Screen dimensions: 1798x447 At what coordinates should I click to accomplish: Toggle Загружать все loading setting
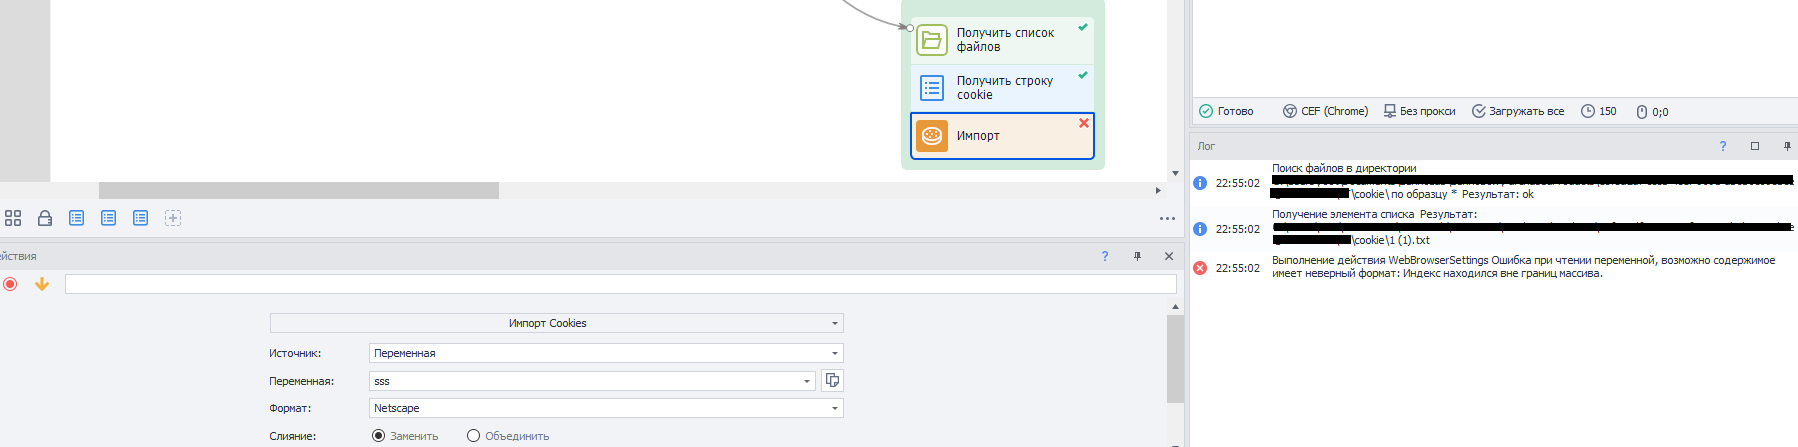[x=1518, y=111]
